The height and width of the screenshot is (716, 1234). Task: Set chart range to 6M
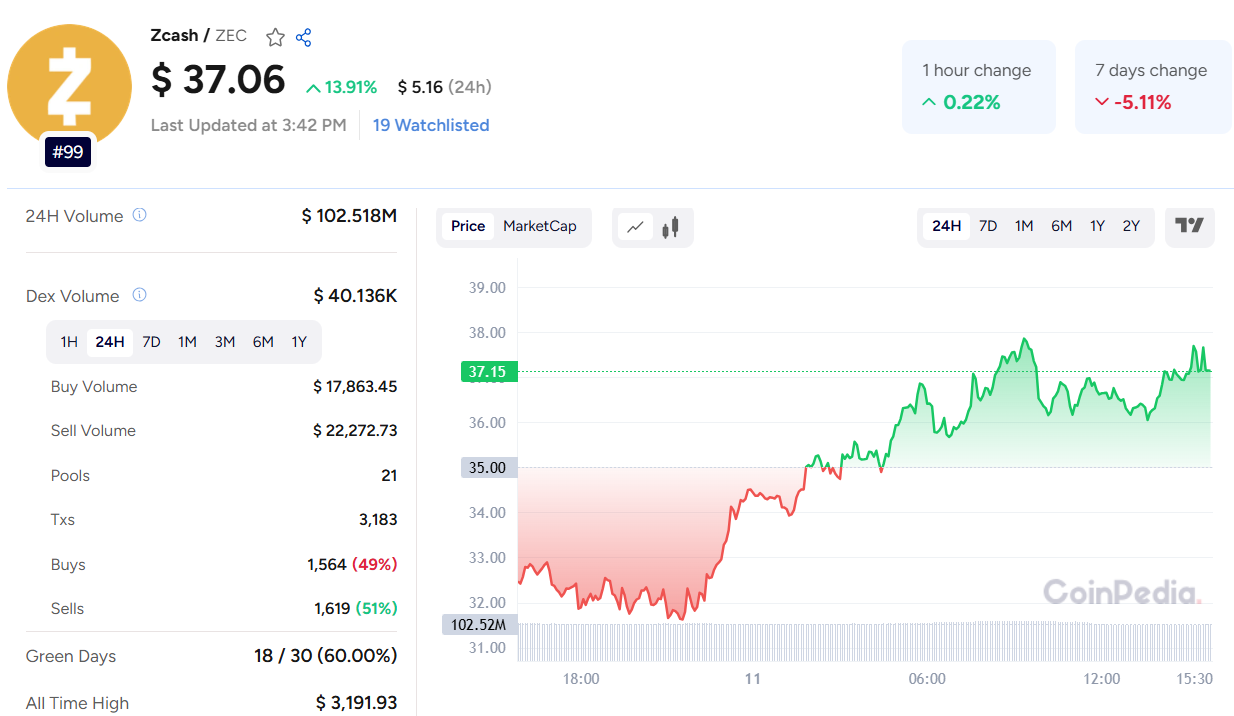coord(1062,226)
